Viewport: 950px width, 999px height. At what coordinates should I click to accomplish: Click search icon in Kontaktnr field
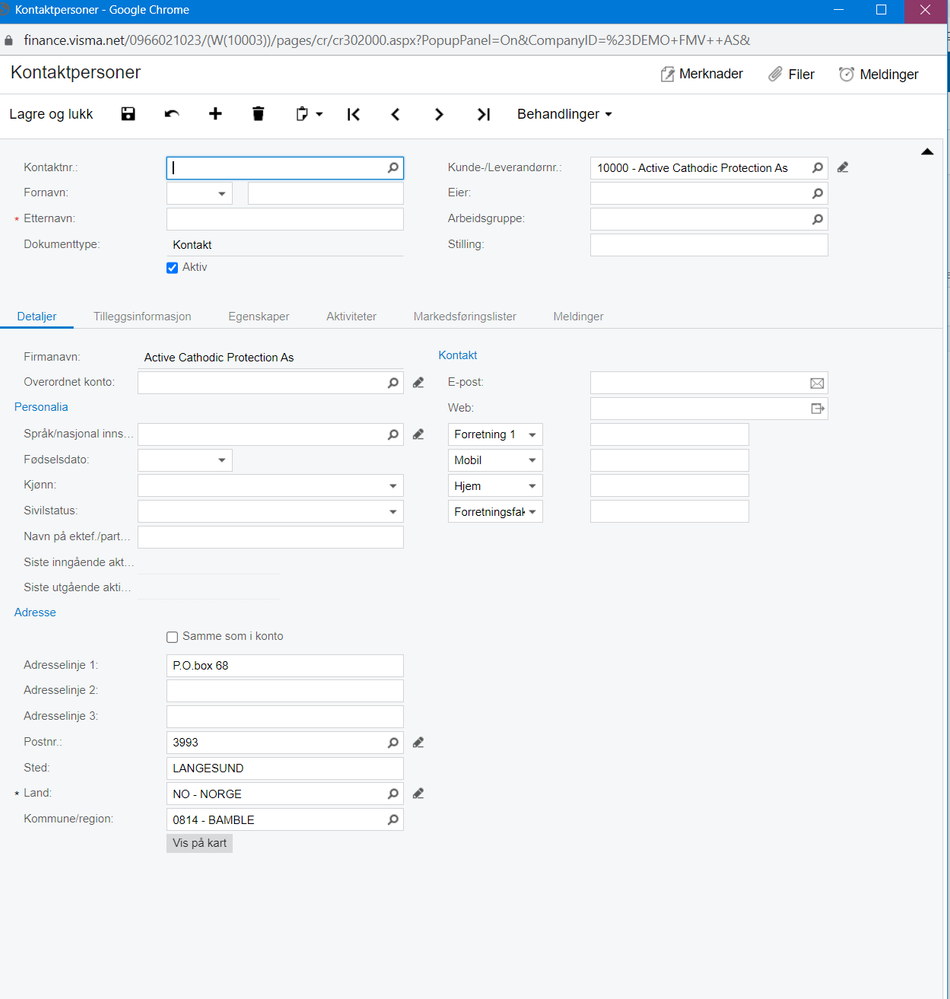point(393,168)
